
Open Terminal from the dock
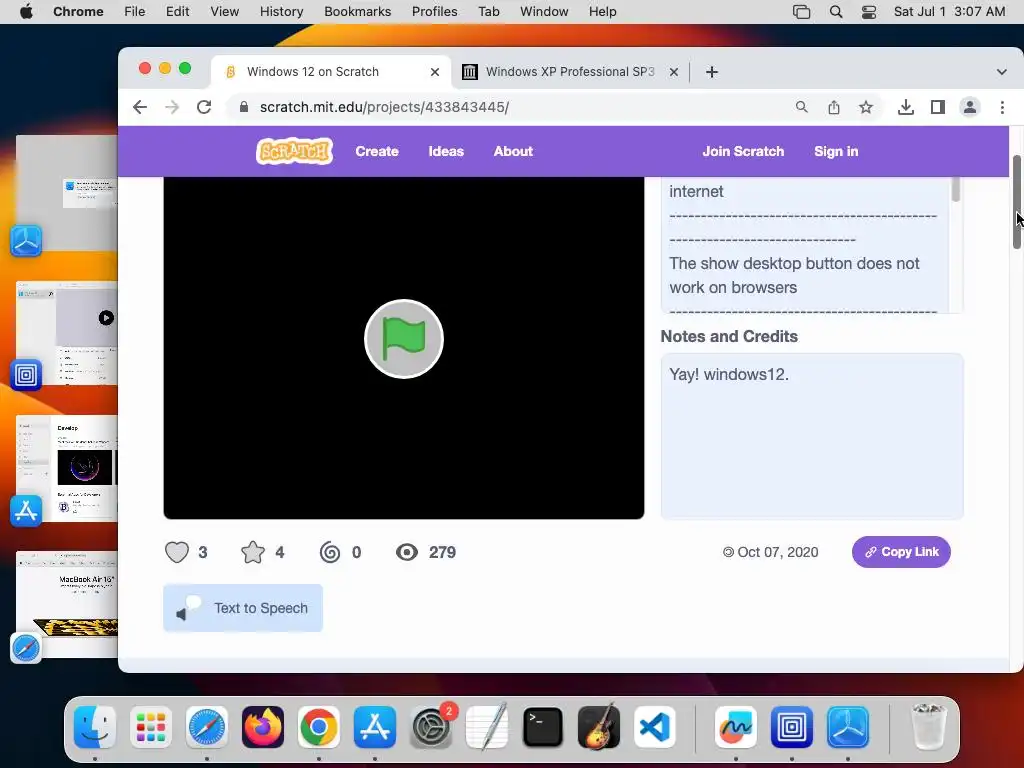coord(543,727)
